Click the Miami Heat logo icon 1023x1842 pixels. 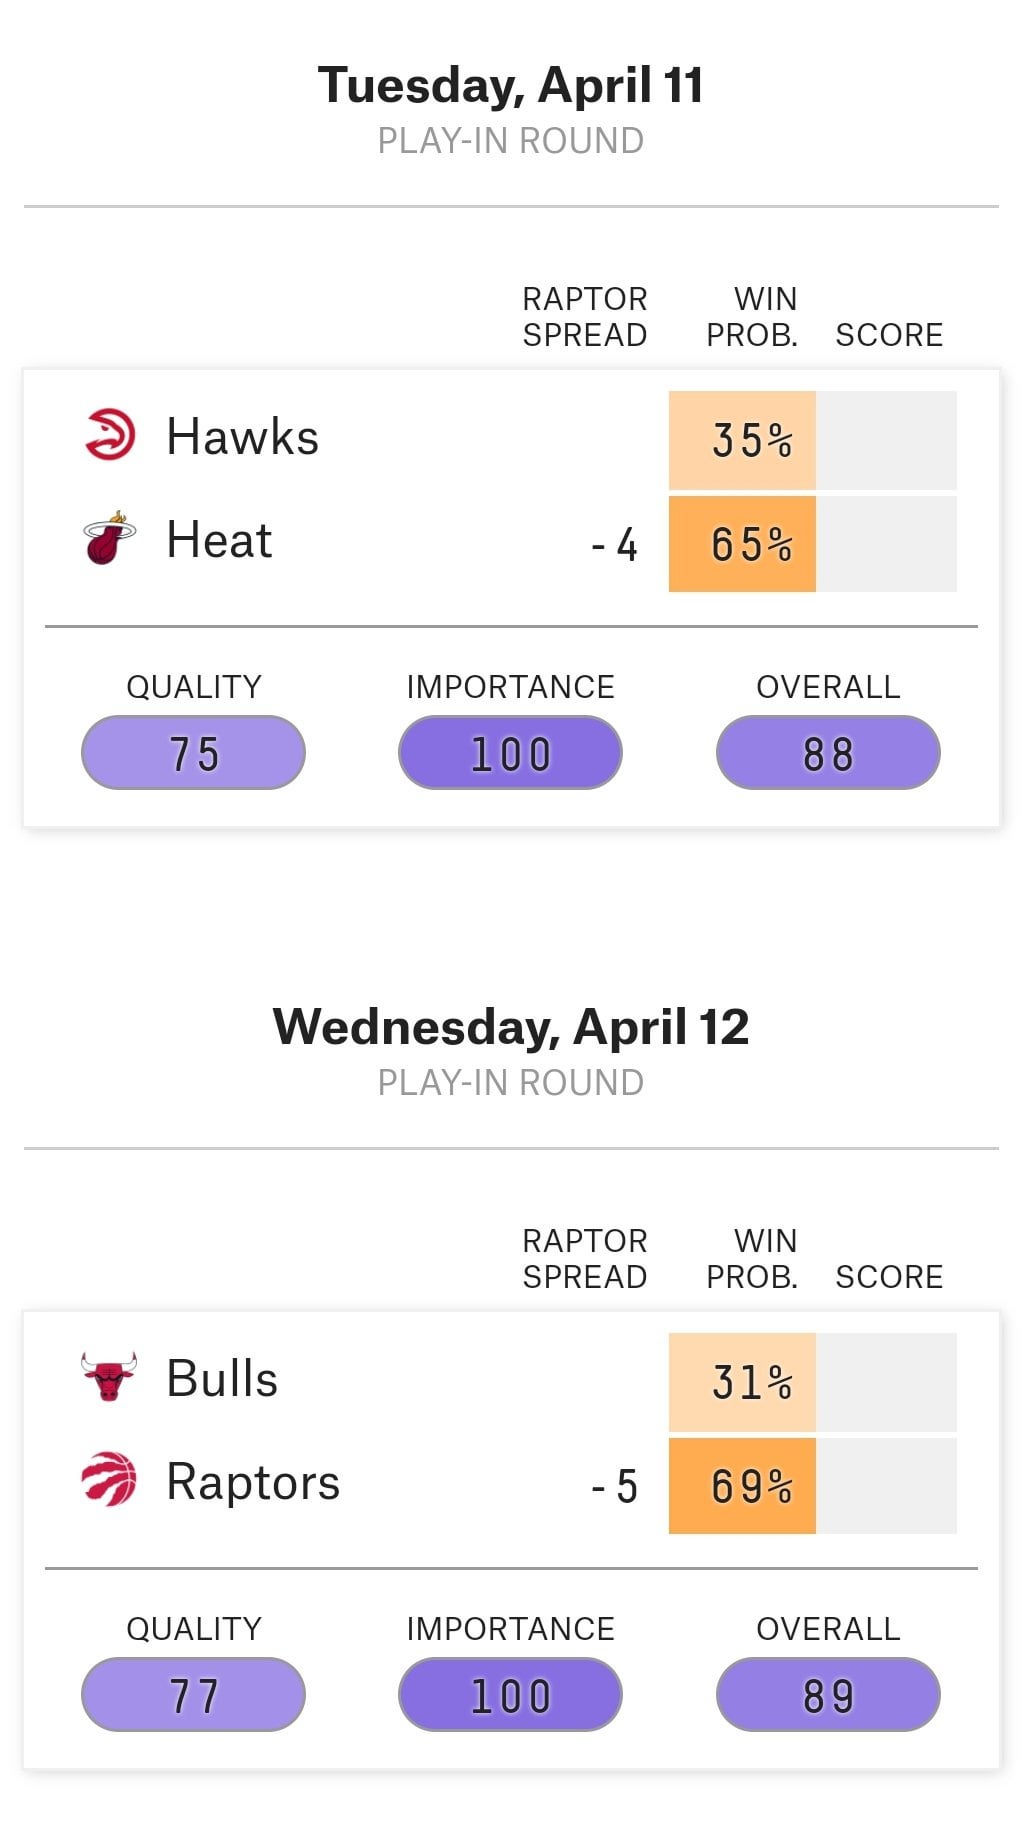point(109,539)
